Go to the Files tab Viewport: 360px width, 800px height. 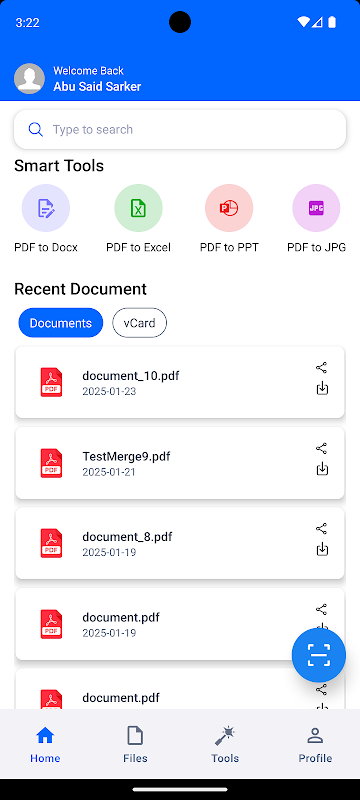(135, 745)
